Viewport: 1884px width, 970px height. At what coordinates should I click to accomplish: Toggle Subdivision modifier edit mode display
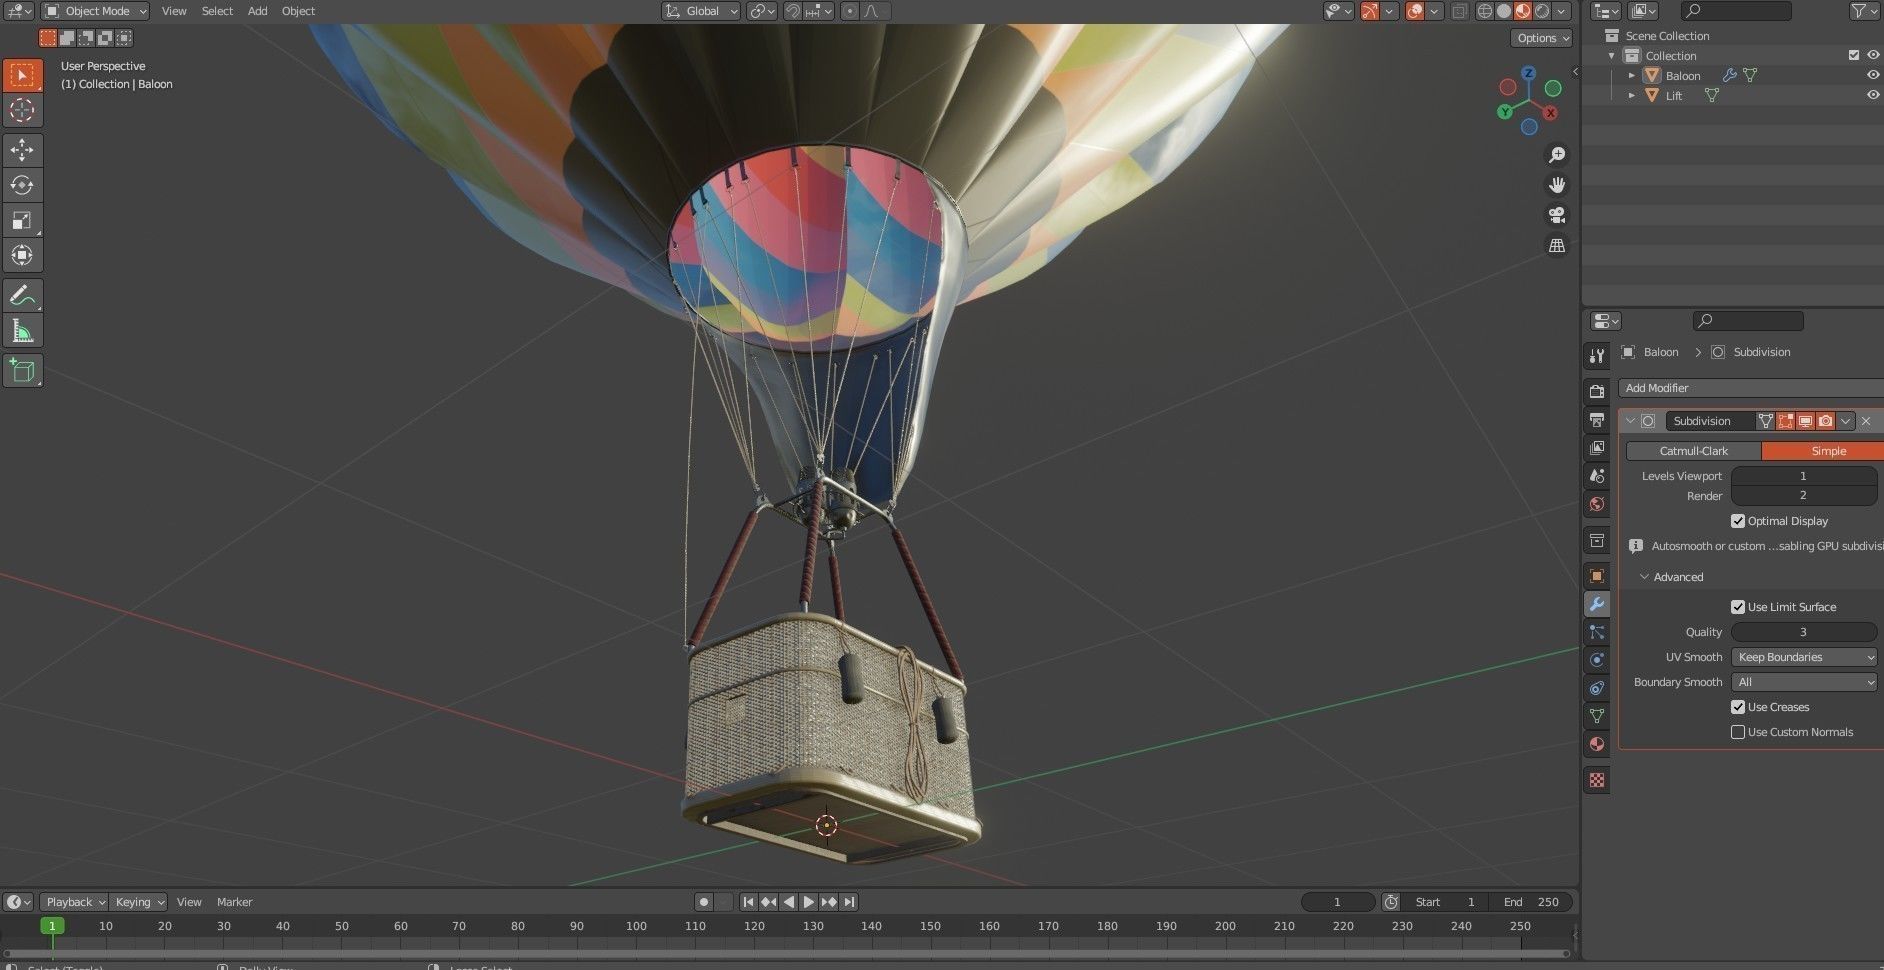1786,421
